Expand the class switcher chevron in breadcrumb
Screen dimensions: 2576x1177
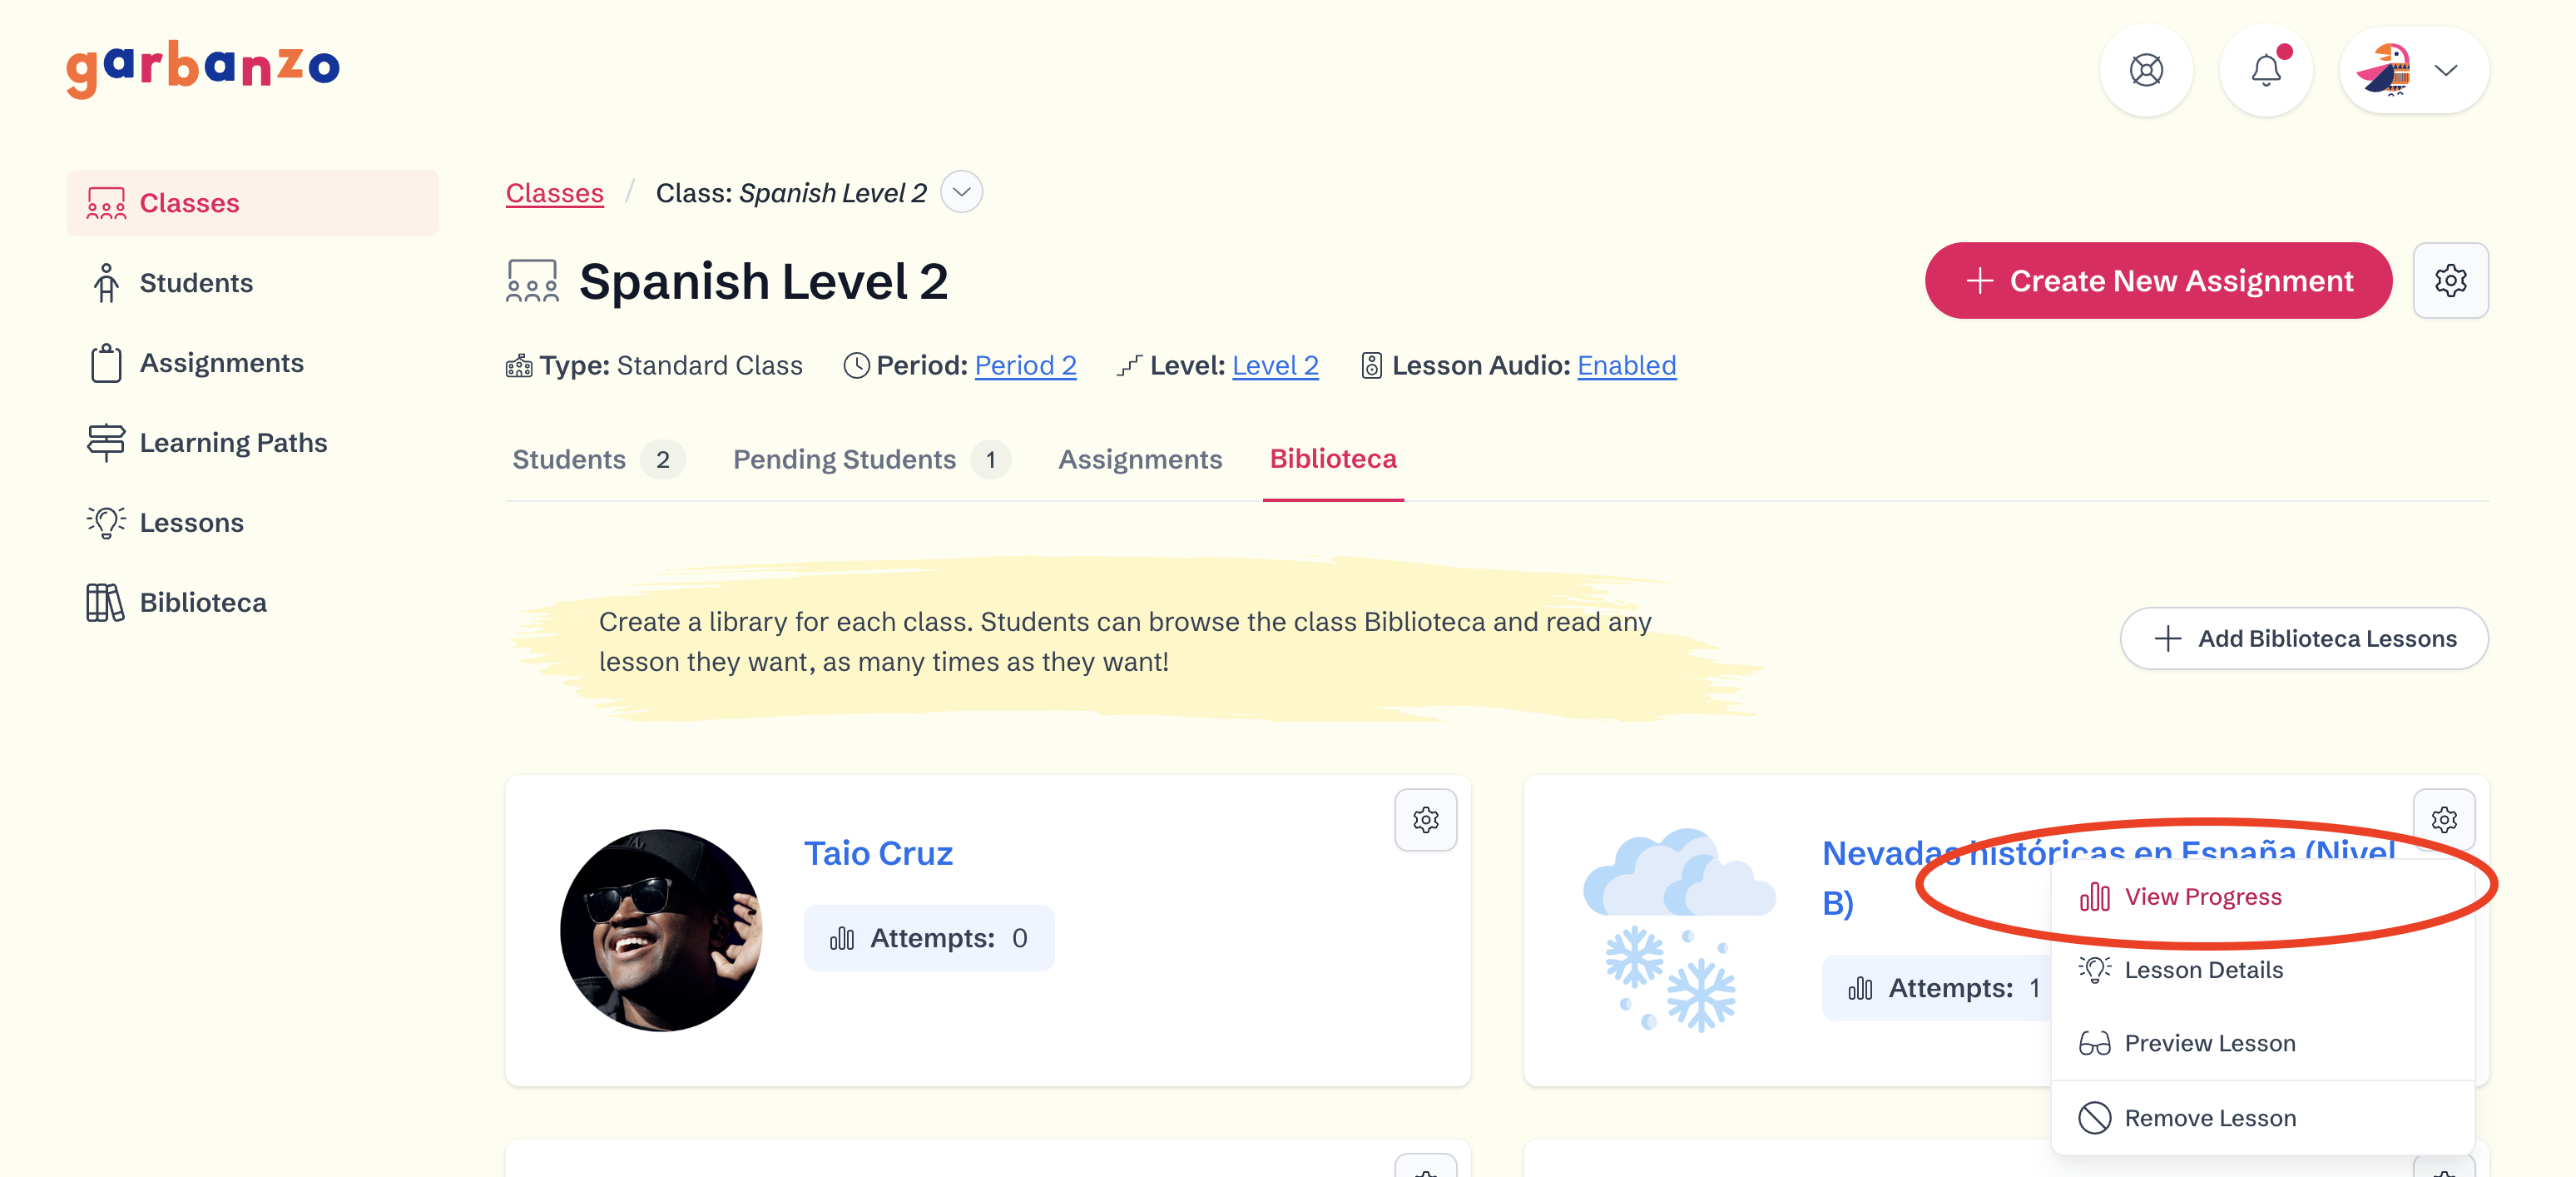pos(961,192)
